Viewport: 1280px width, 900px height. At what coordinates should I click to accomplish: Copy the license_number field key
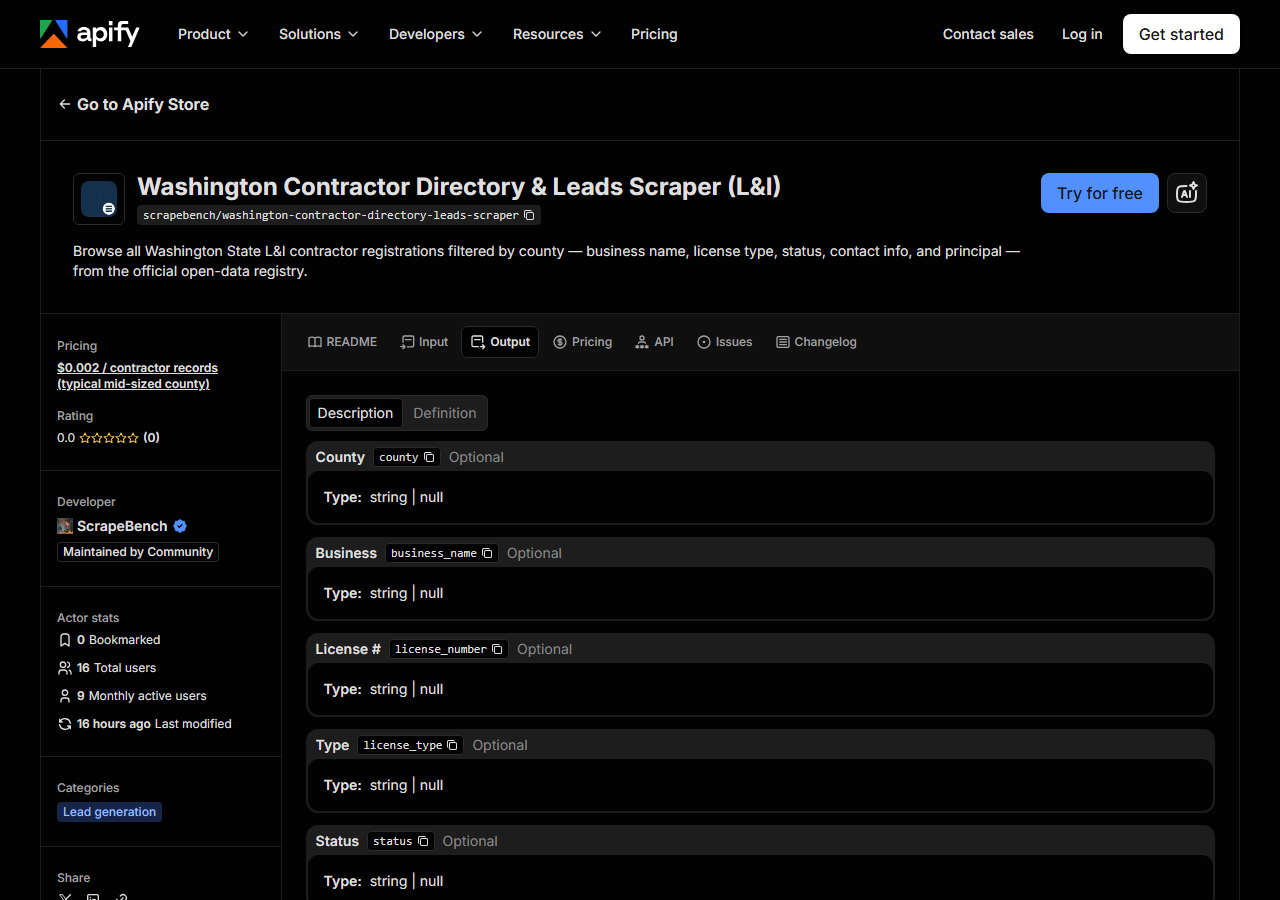pos(497,649)
